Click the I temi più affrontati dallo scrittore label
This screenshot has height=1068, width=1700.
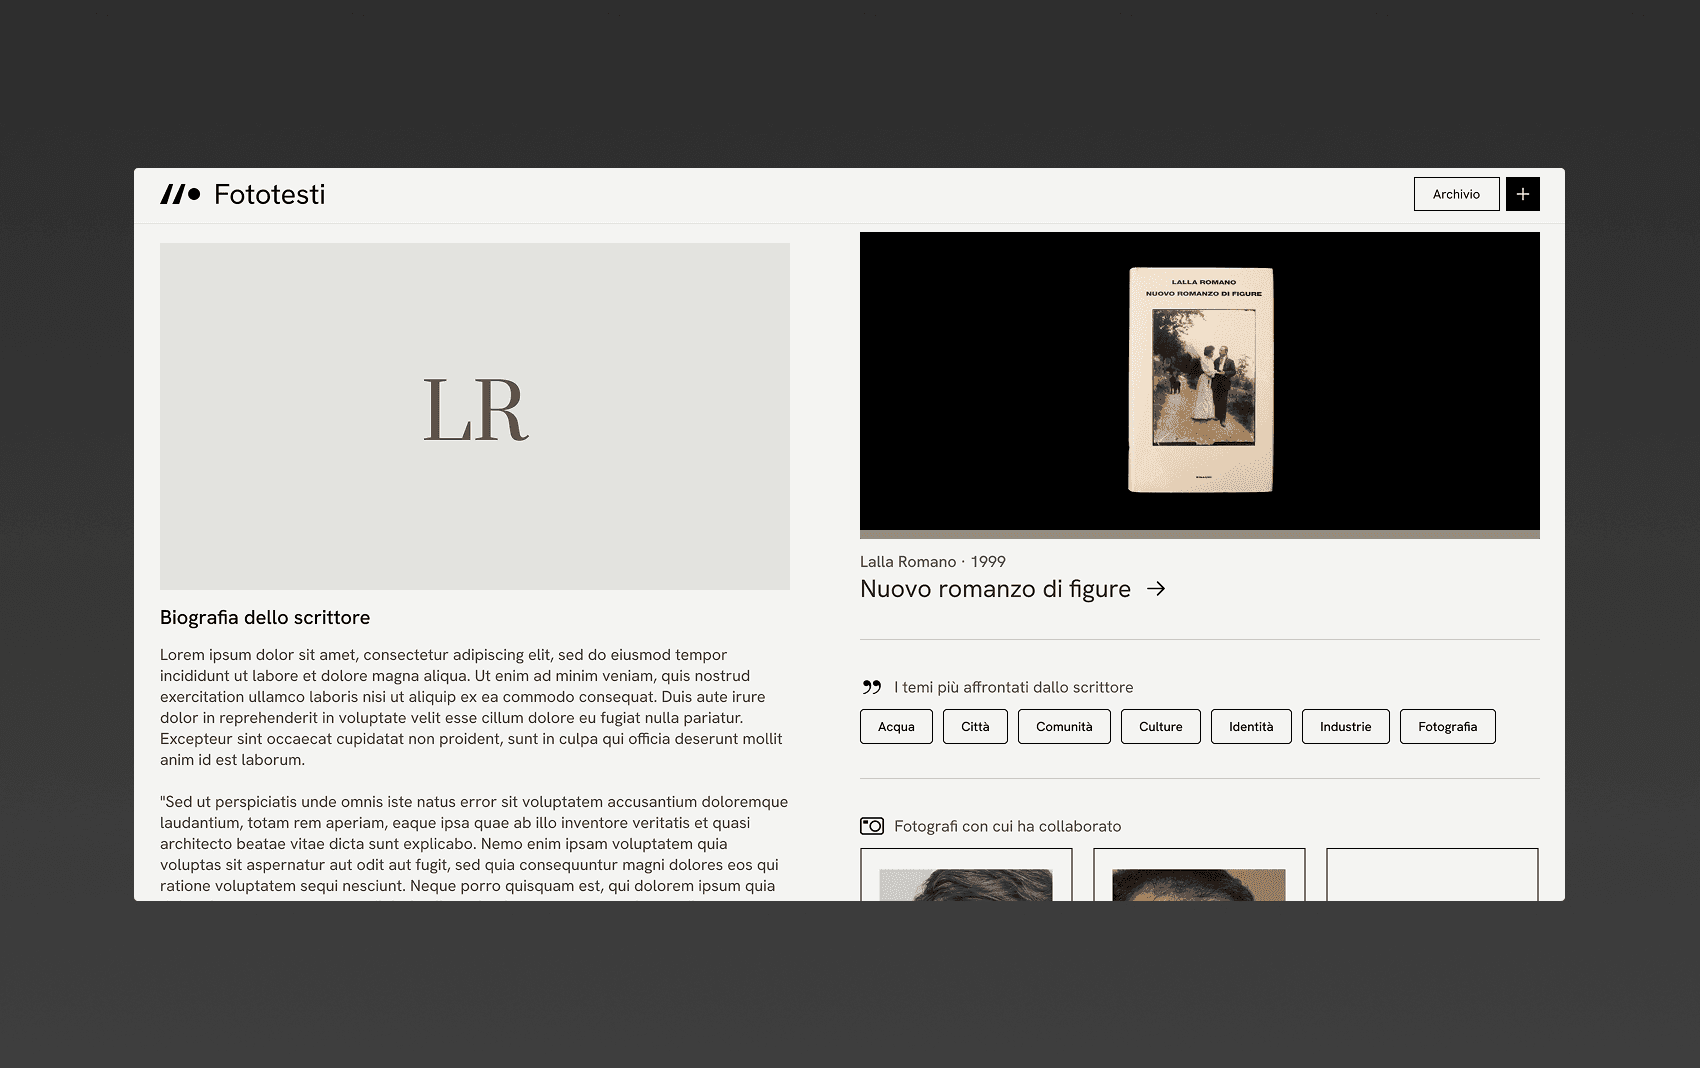[x=1013, y=687]
